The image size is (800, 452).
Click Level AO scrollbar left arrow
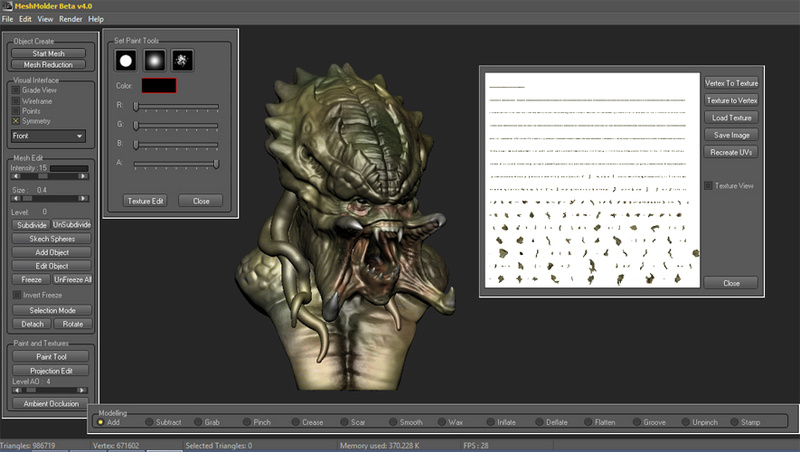17,390
